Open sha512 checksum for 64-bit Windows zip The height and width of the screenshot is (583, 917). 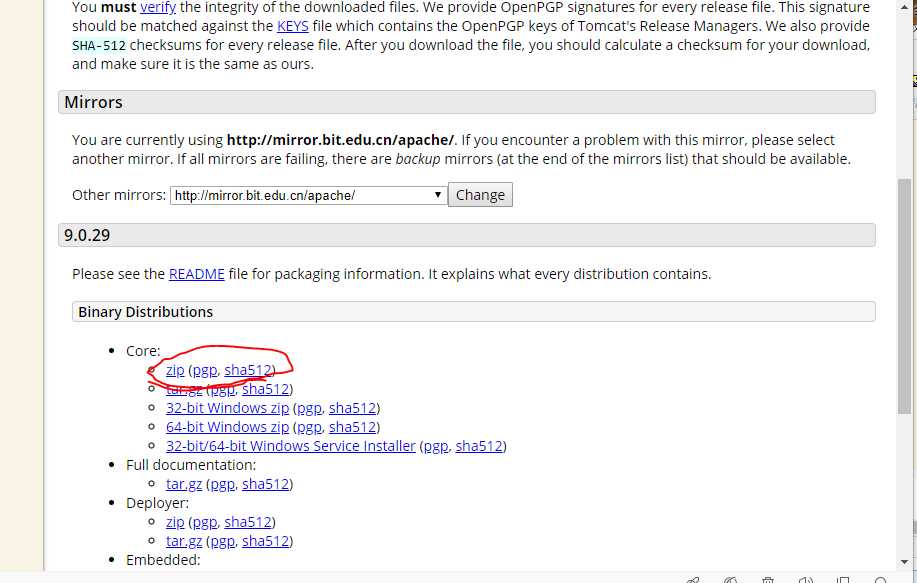coord(352,427)
